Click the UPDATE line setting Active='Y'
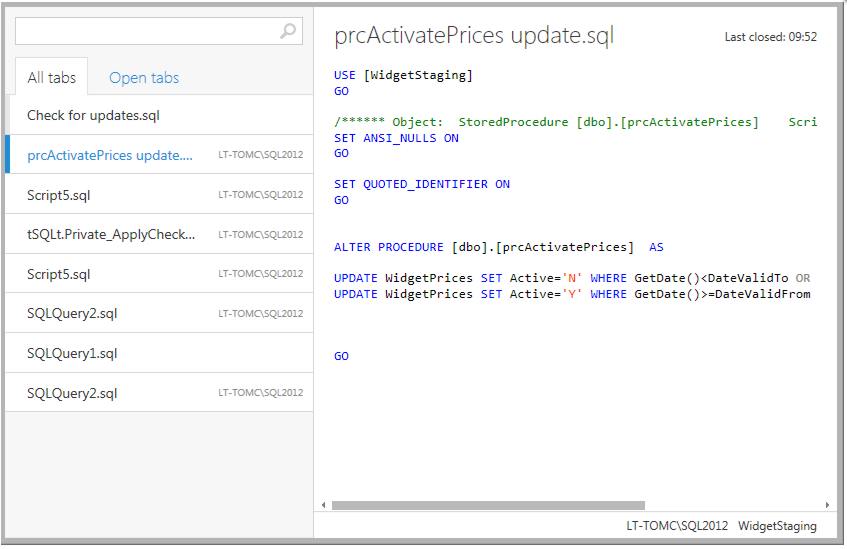This screenshot has width=847, height=549. coord(572,294)
